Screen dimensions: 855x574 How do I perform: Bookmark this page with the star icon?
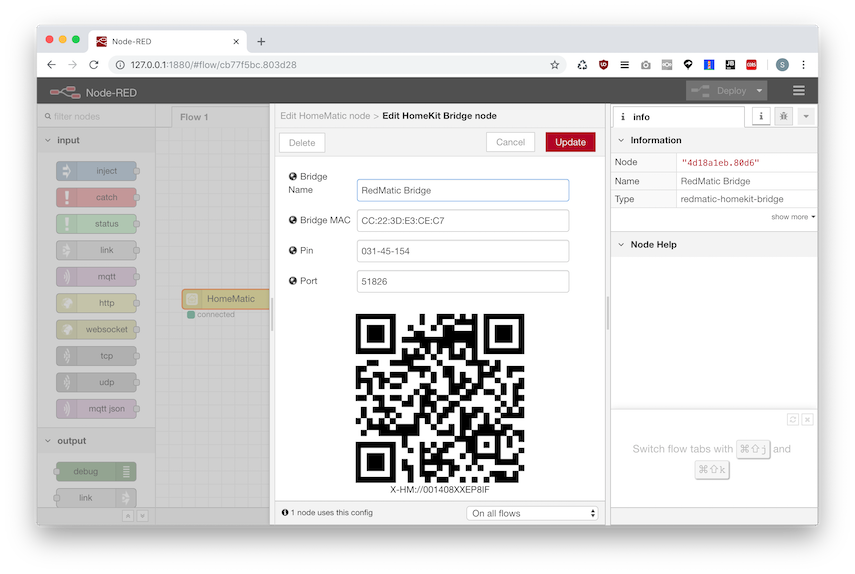point(555,65)
